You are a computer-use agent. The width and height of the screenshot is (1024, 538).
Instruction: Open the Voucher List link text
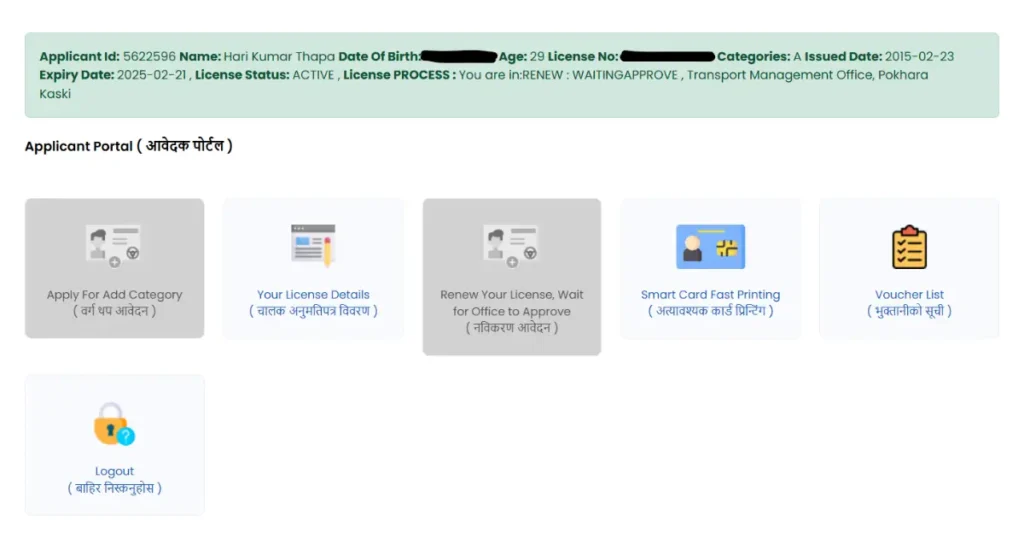click(909, 294)
